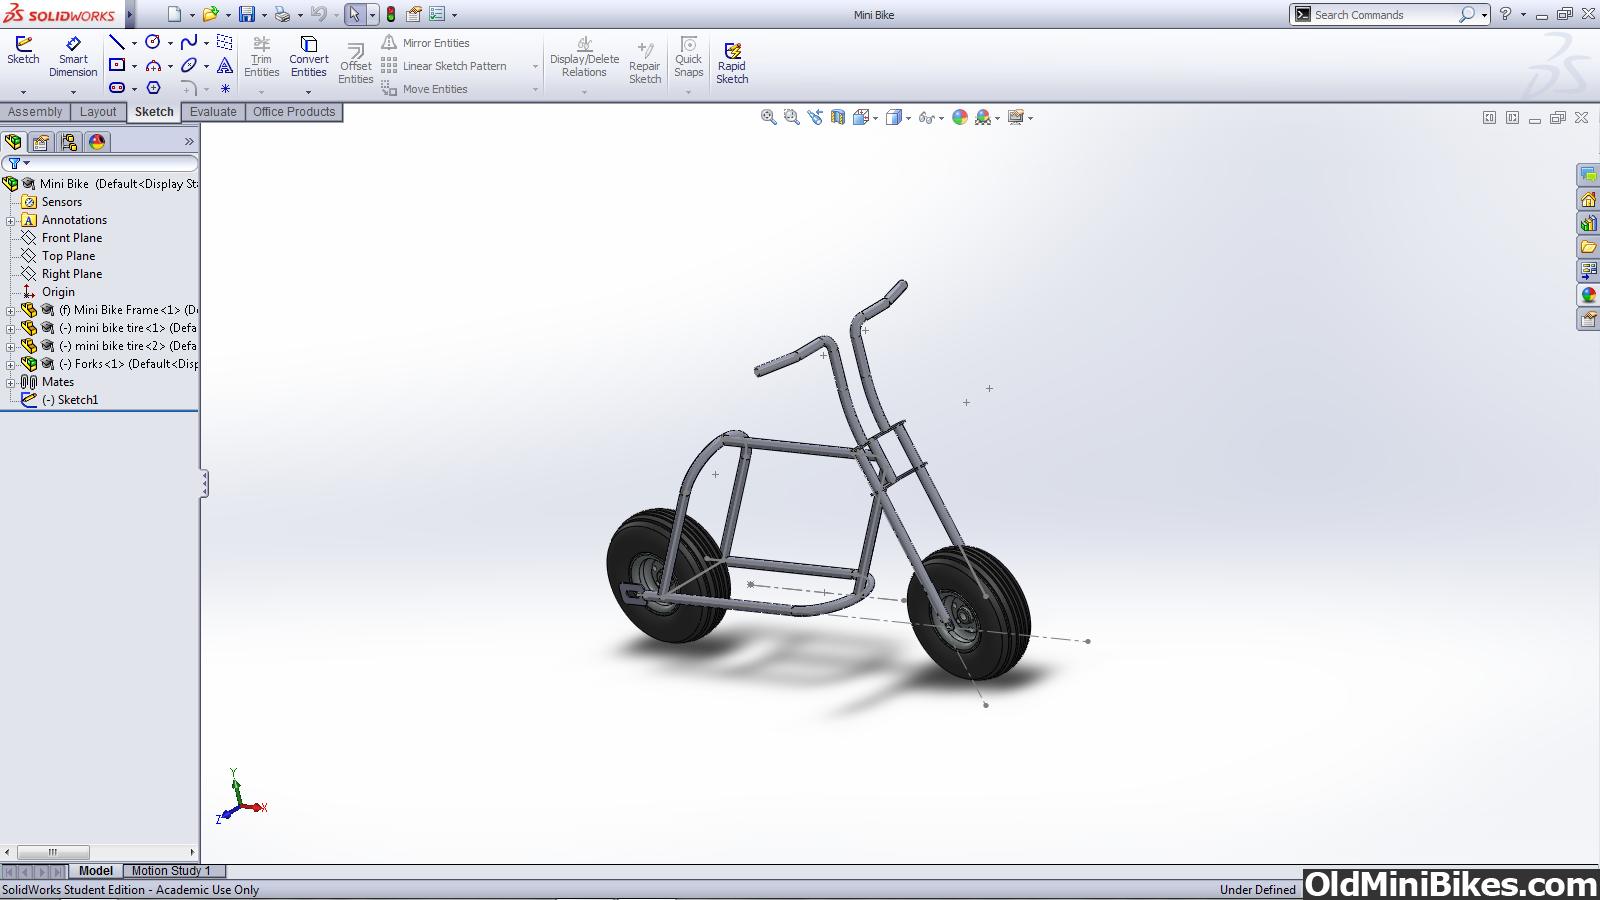The image size is (1600, 900).
Task: Open the PropertyManager tab
Action: [x=41, y=142]
